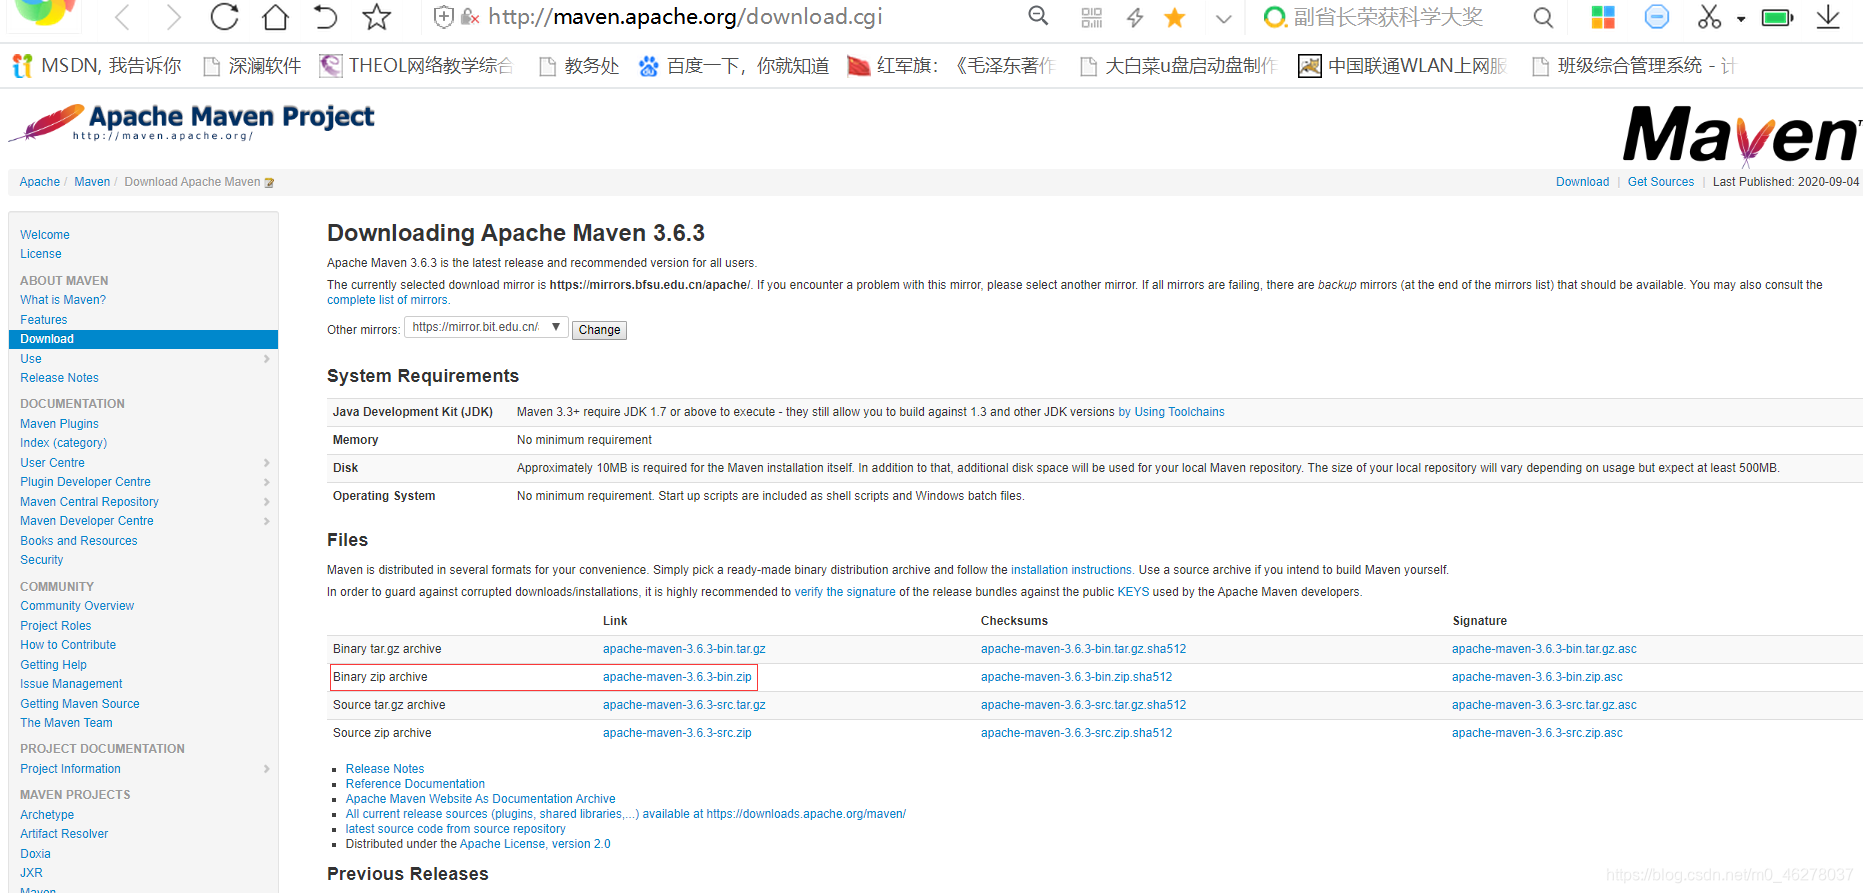This screenshot has height=893, width=1863.
Task: Click the Change mirror button
Action: [x=599, y=330]
